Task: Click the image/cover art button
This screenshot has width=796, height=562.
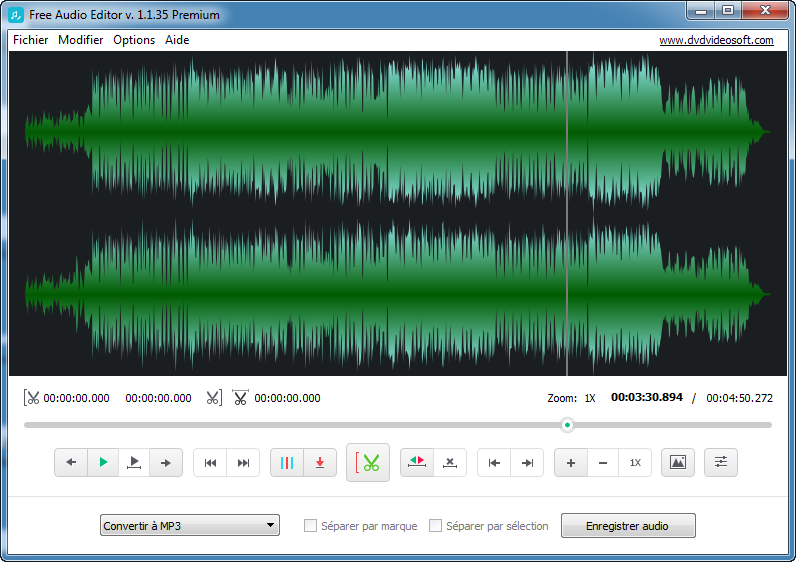Action: [678, 462]
